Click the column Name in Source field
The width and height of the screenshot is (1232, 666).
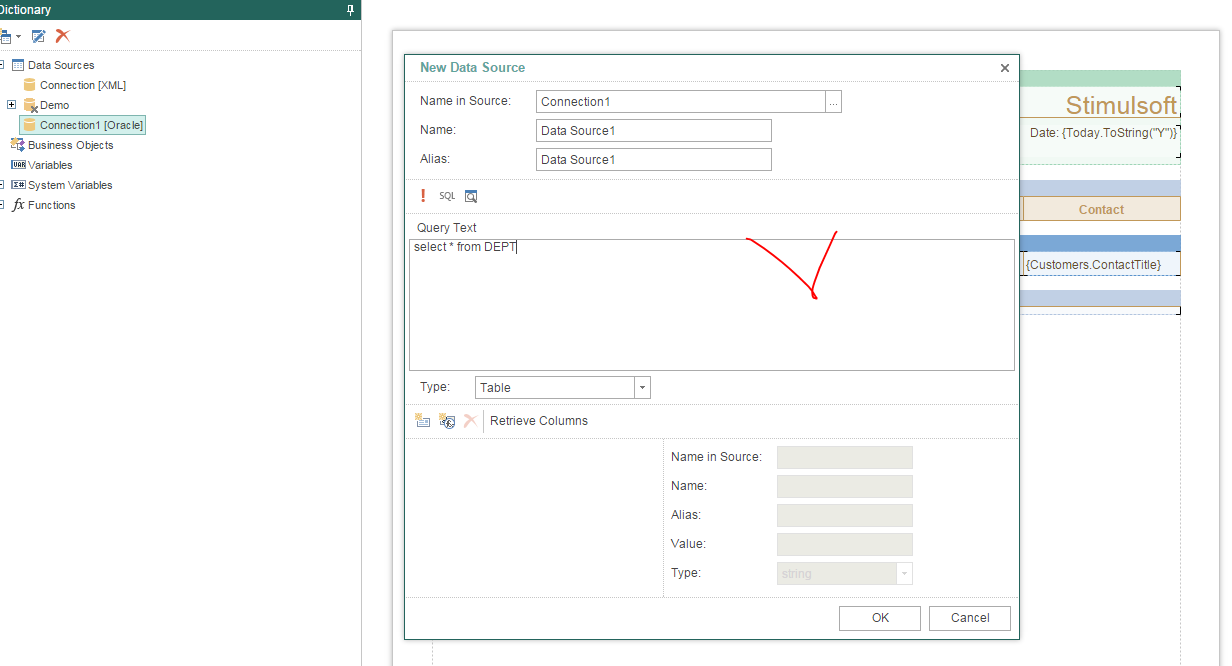pyautogui.click(x=845, y=457)
